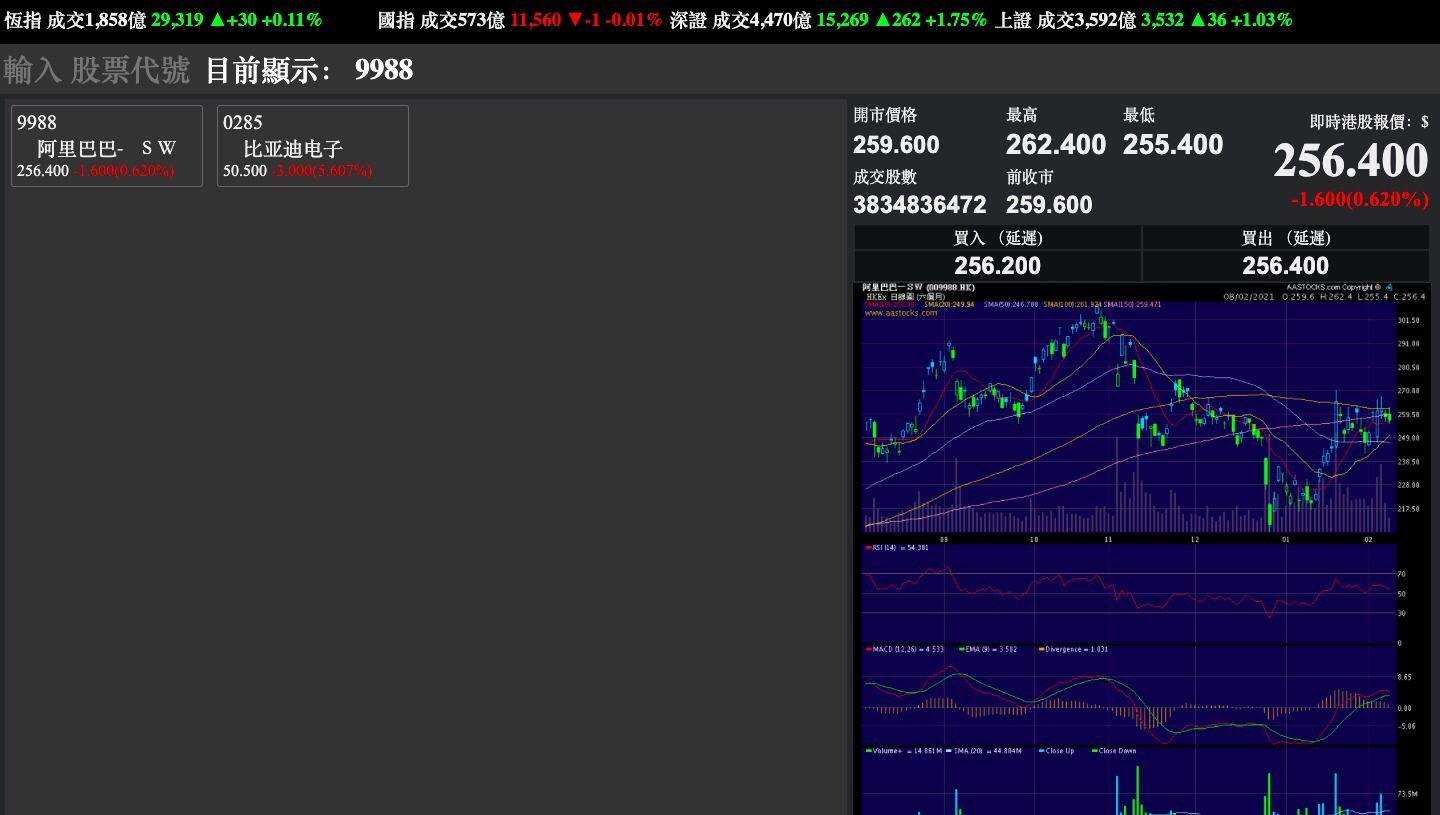Click the 買入 (延遲) header
This screenshot has width=1440, height=815.
pyautogui.click(x=998, y=238)
